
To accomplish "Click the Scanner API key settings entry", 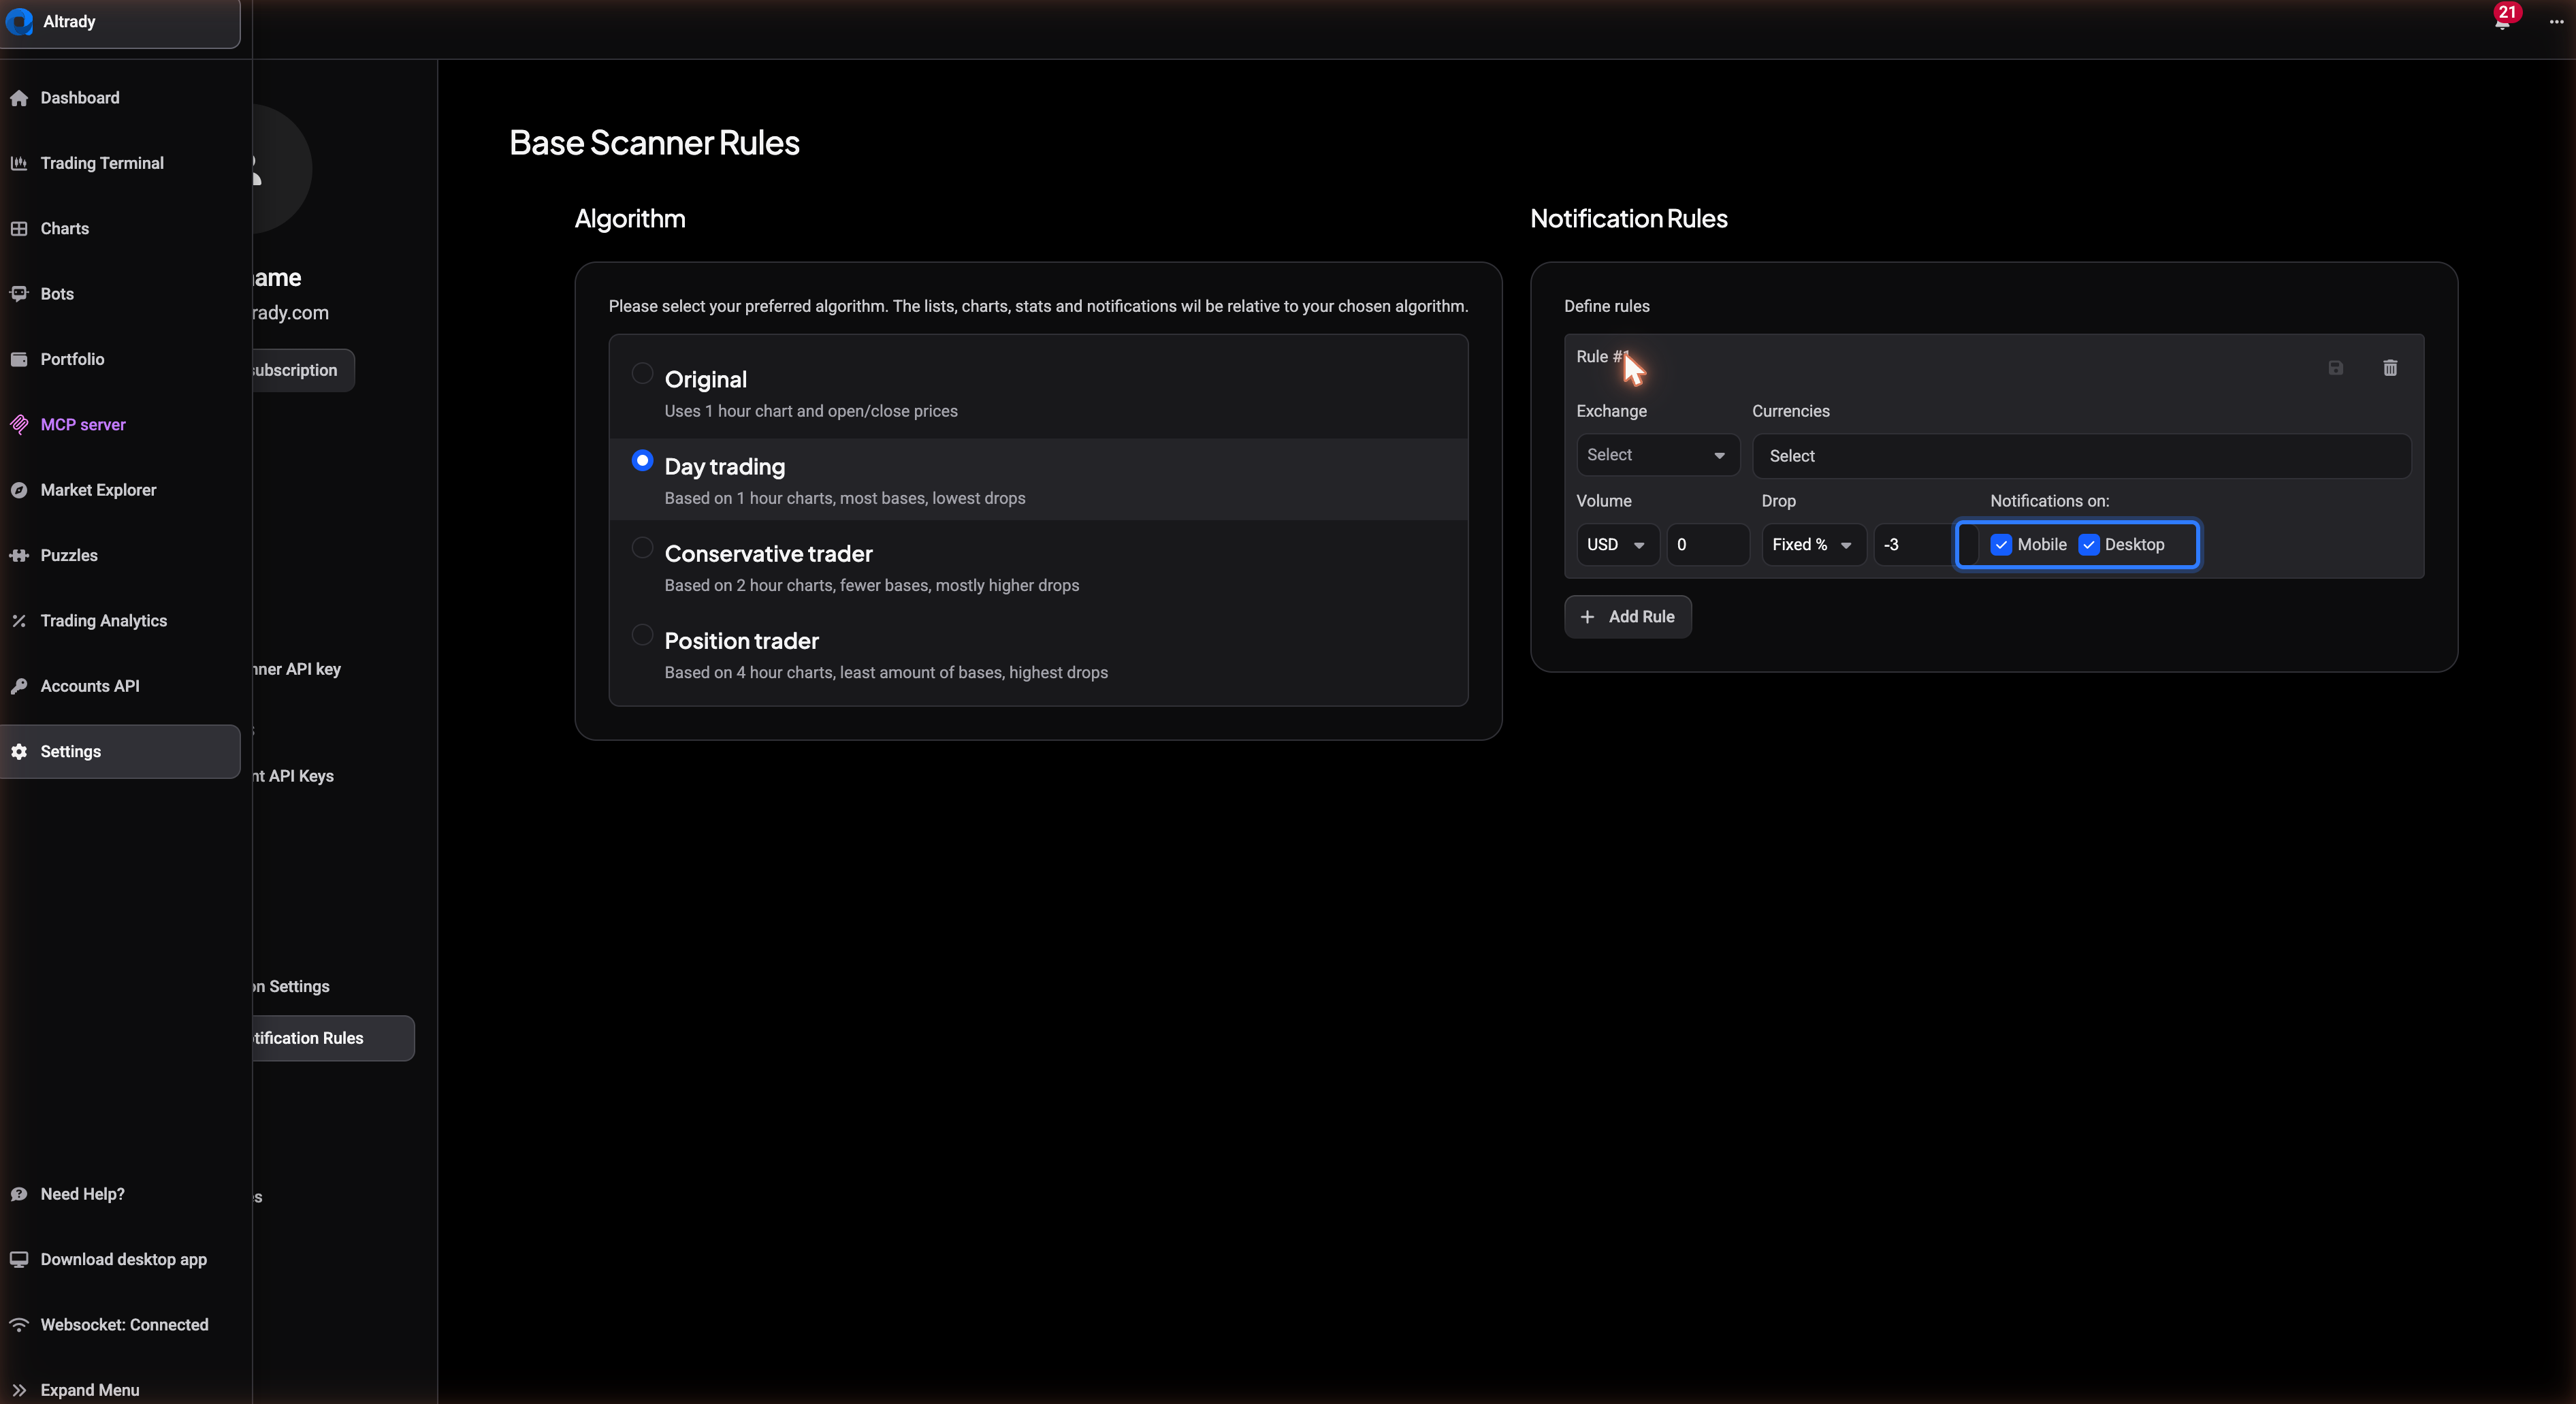I will (297, 669).
